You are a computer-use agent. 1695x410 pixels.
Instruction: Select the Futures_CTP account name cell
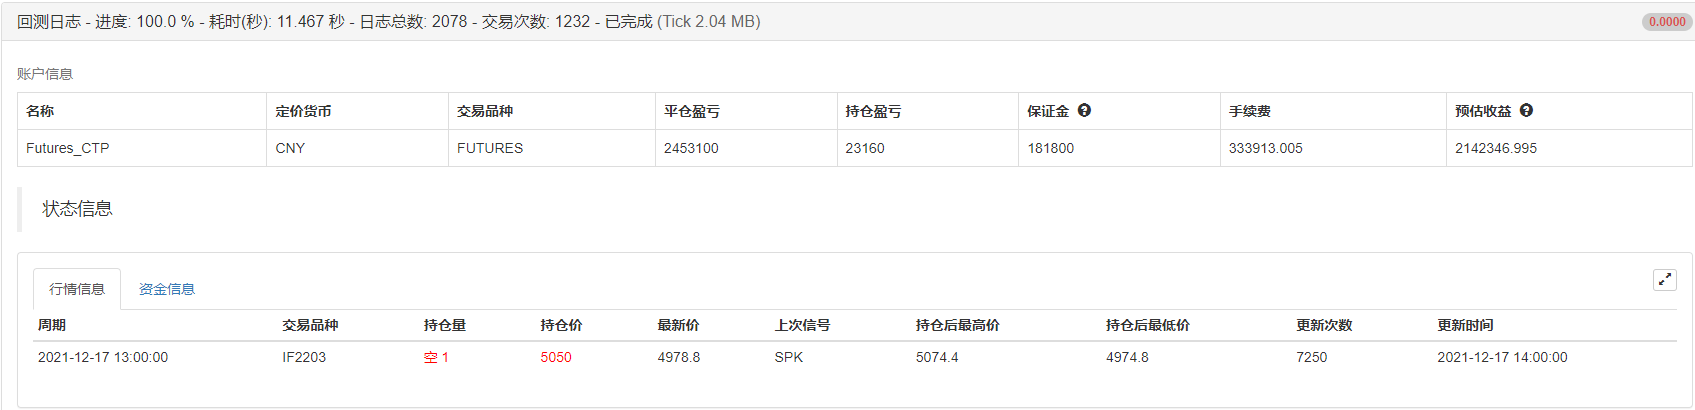[x=68, y=148]
